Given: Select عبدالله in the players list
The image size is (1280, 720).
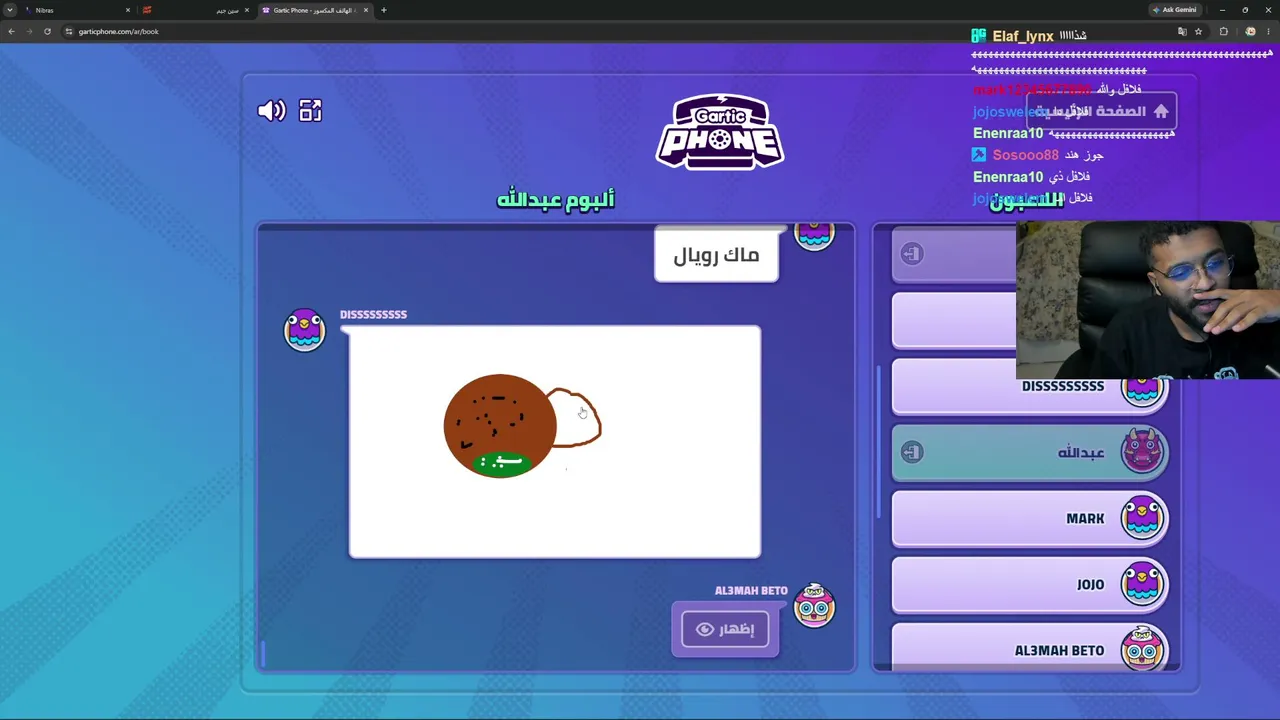Looking at the screenshot, I should point(1030,452).
